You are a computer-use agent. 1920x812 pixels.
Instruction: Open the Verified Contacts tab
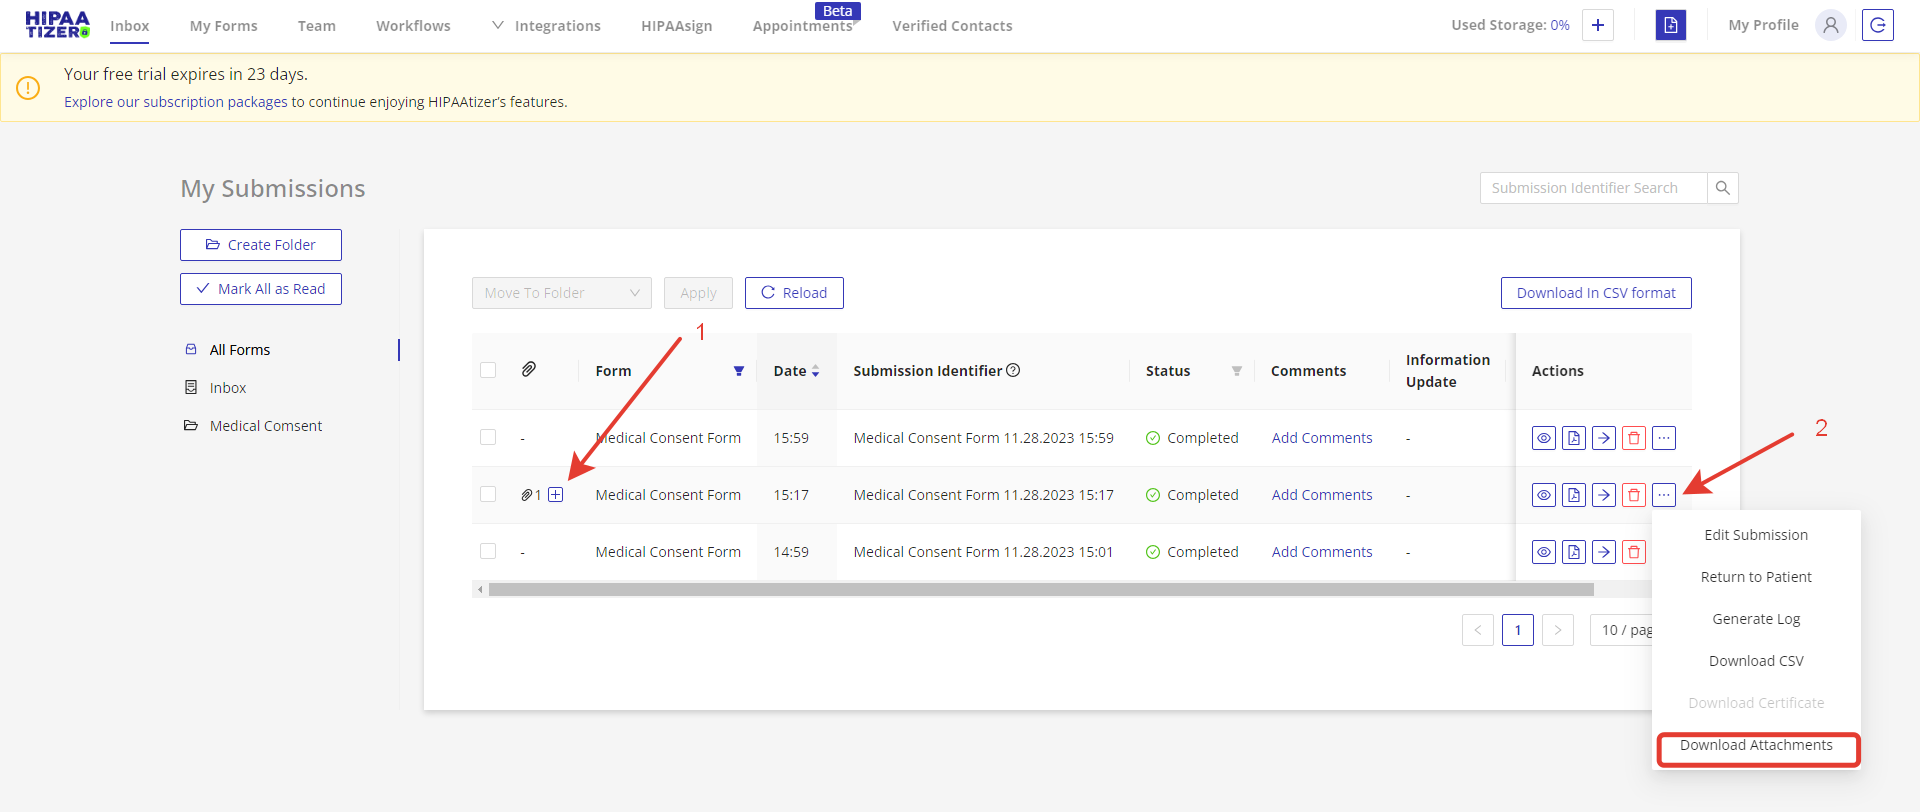click(952, 26)
